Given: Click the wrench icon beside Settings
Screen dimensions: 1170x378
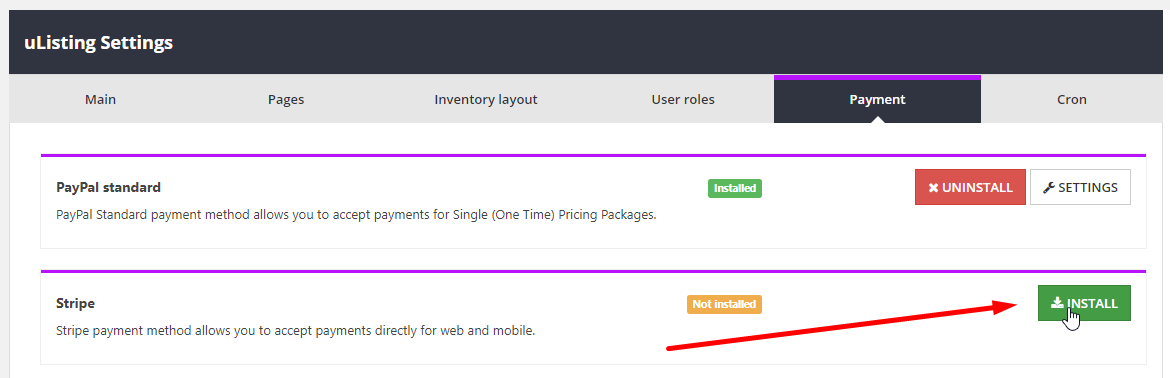Looking at the screenshot, I should tap(1048, 188).
